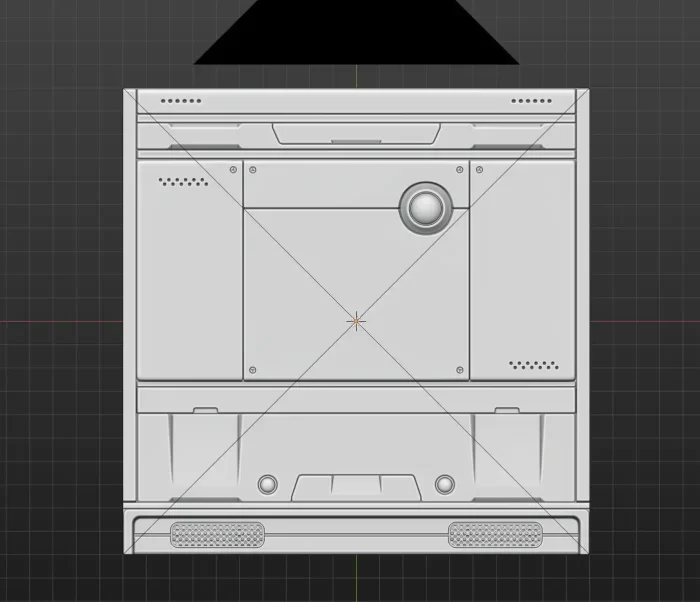This screenshot has height=602, width=700.
Task: Click the center panel's top-left screw
Action: pos(252,169)
